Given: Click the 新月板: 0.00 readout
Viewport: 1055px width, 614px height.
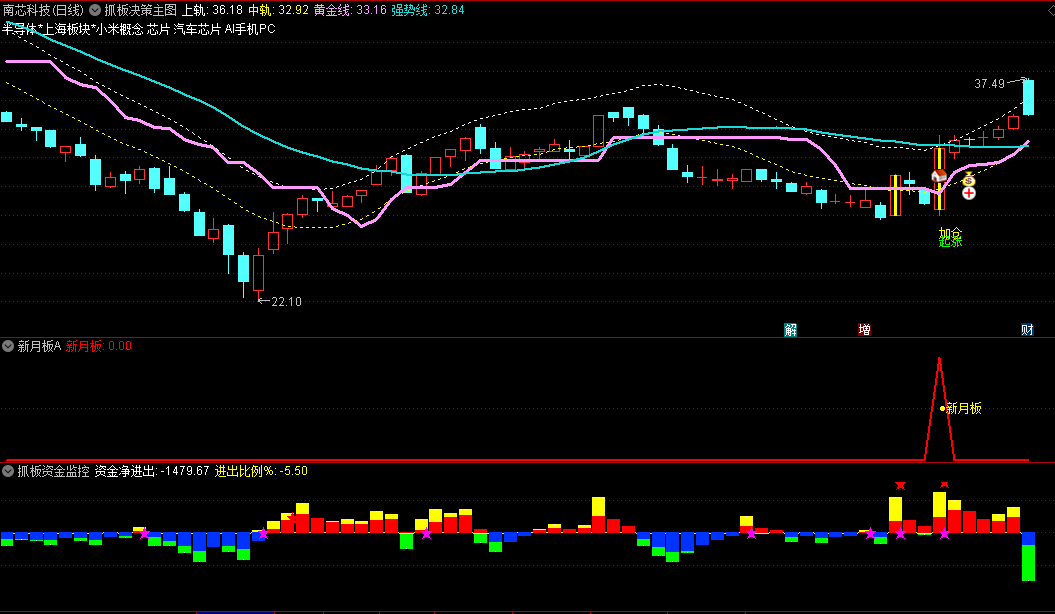Looking at the screenshot, I should pos(99,346).
